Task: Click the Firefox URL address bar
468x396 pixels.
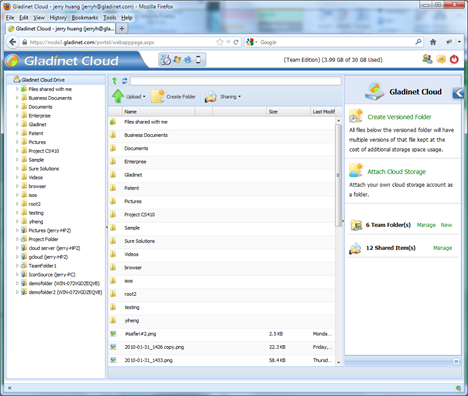Action: point(122,42)
